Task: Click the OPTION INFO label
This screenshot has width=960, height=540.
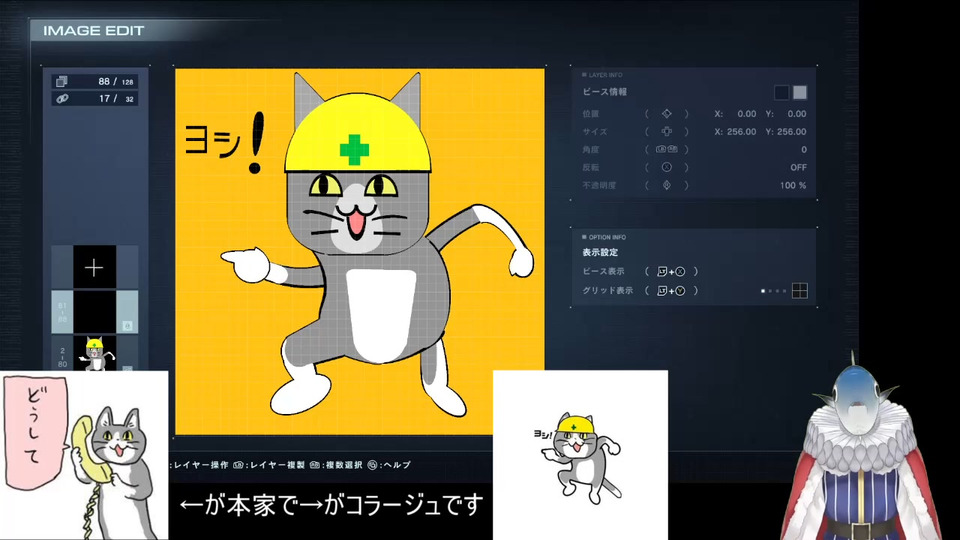Action: 607,237
